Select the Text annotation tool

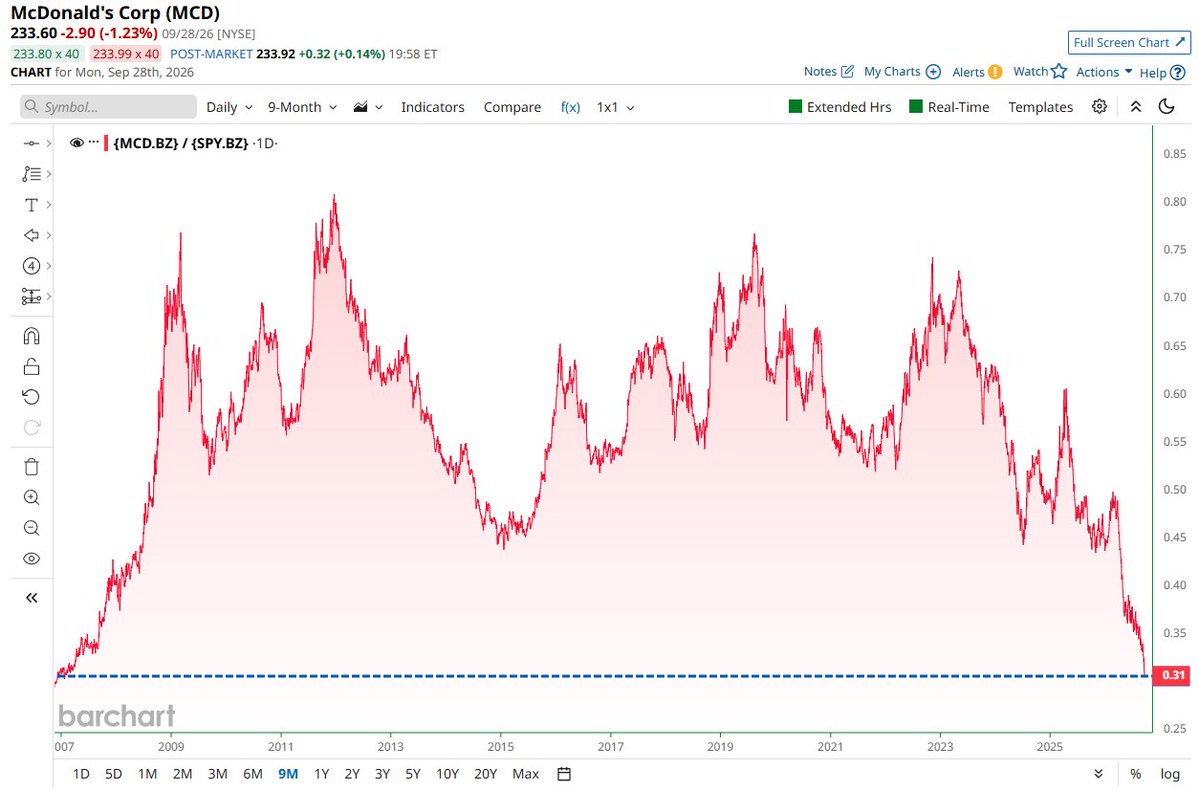31,205
